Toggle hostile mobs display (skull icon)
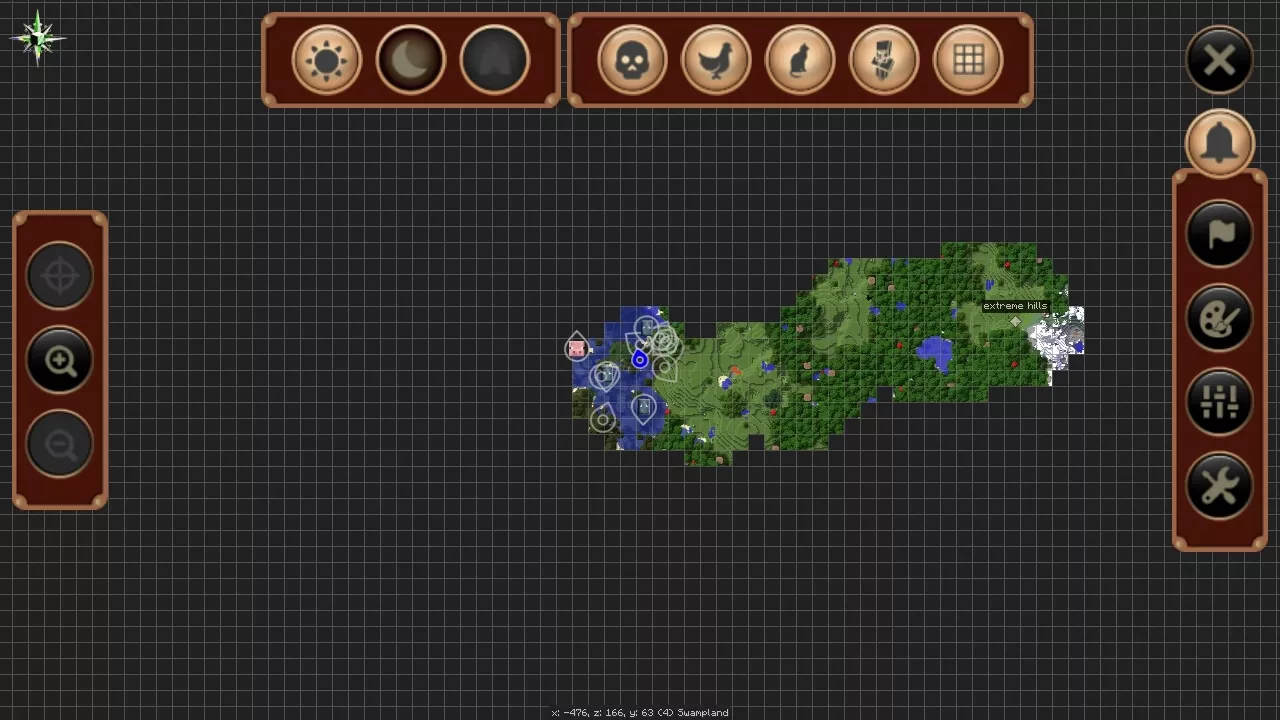Image resolution: width=1280 pixels, height=720 pixels. pos(632,61)
